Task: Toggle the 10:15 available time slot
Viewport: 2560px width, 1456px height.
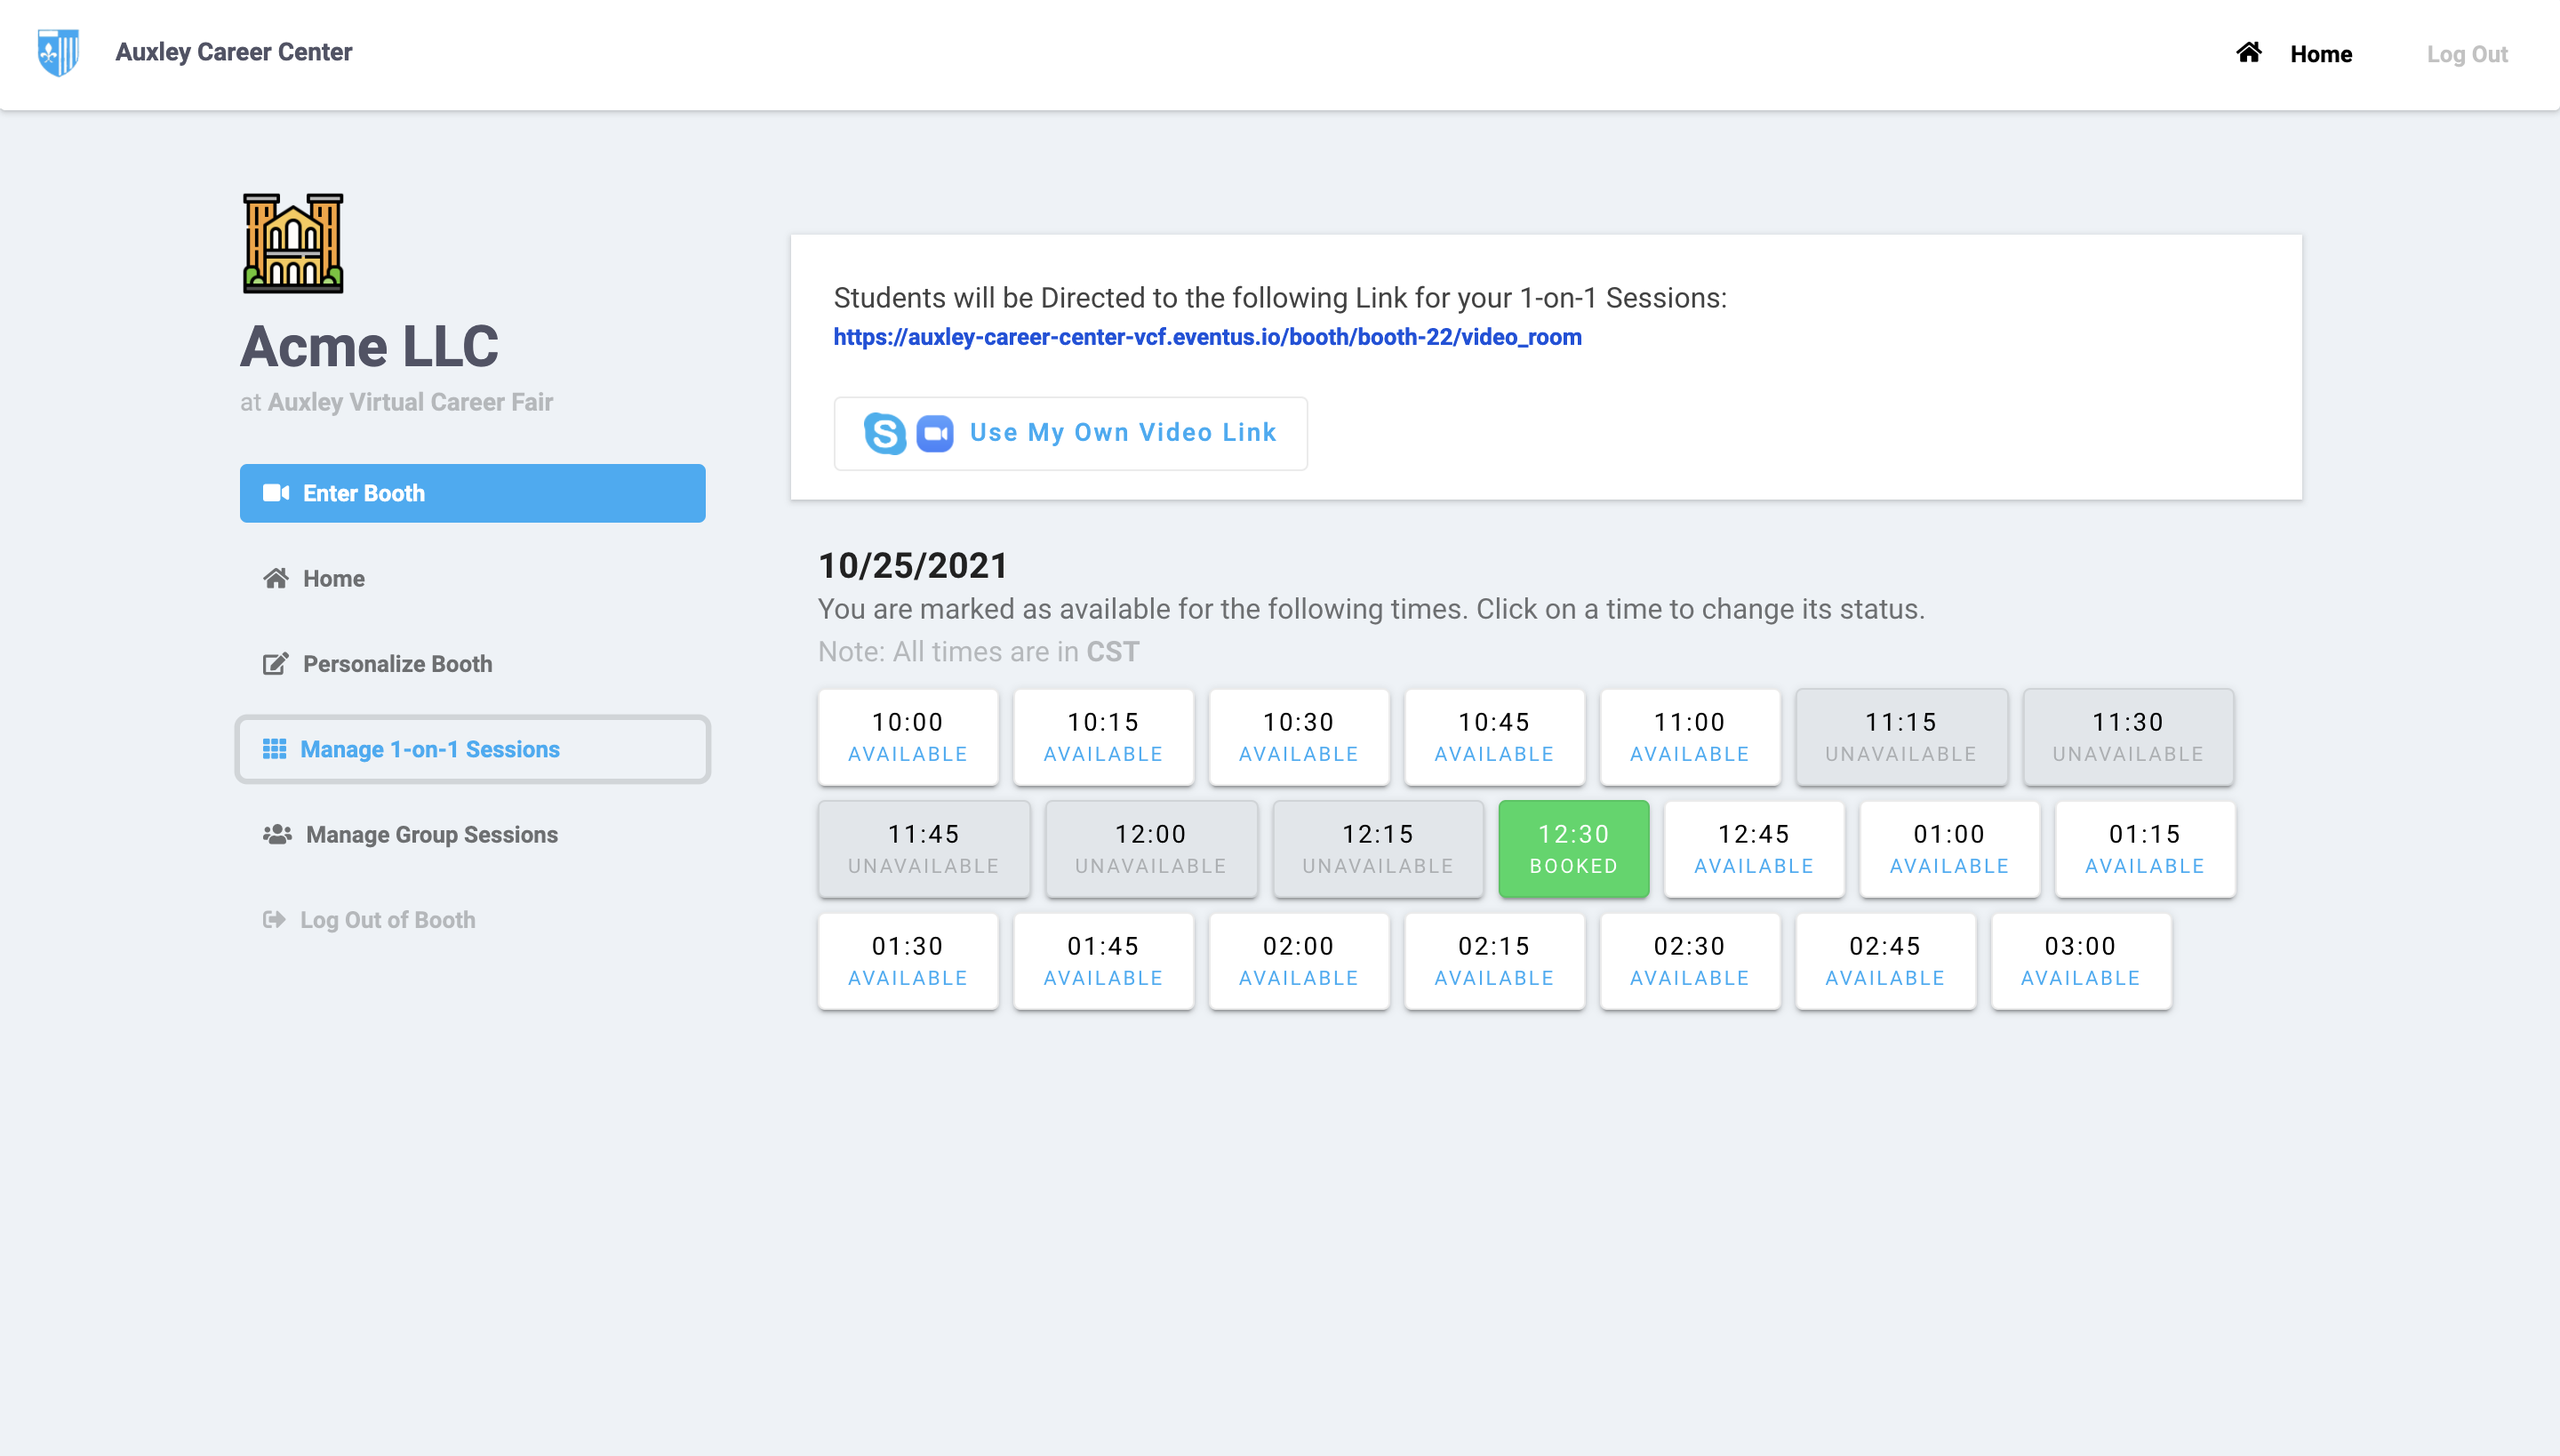Action: [x=1103, y=737]
